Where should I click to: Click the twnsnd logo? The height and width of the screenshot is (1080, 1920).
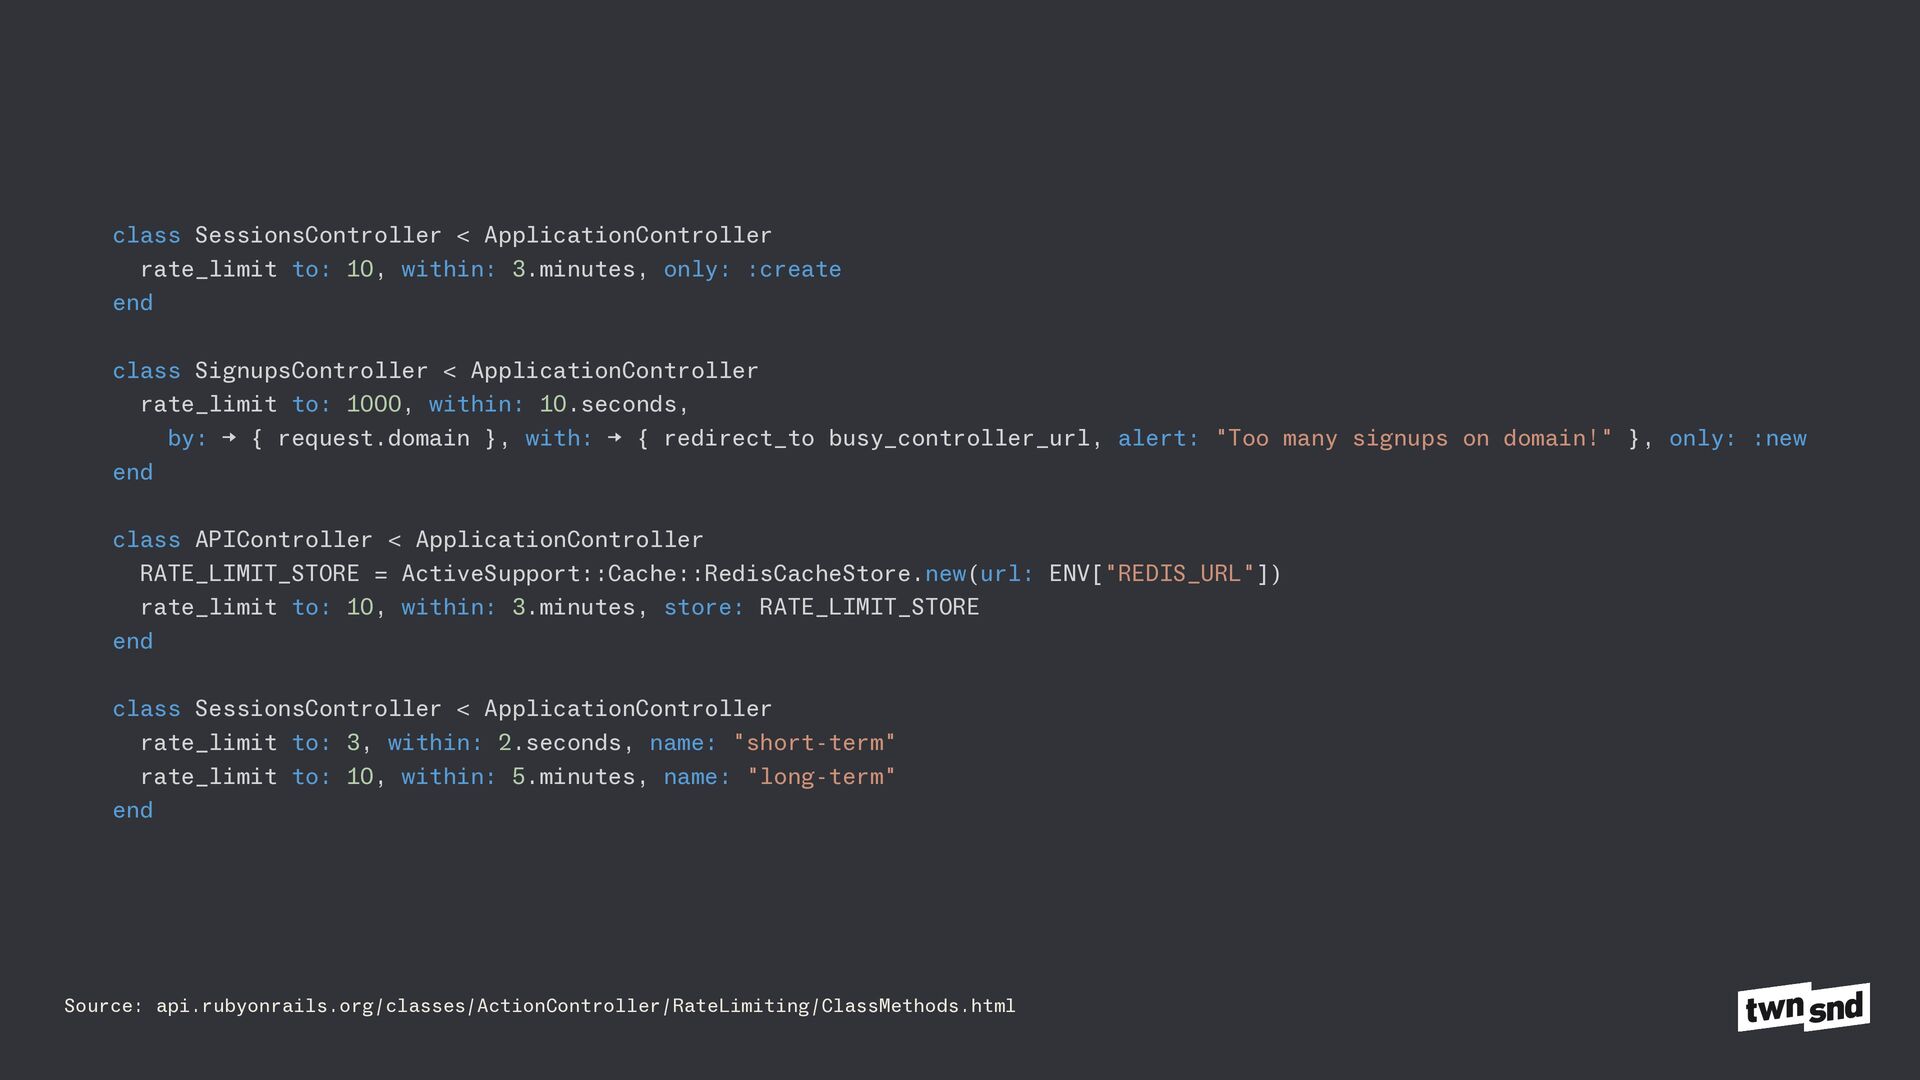(1803, 1007)
